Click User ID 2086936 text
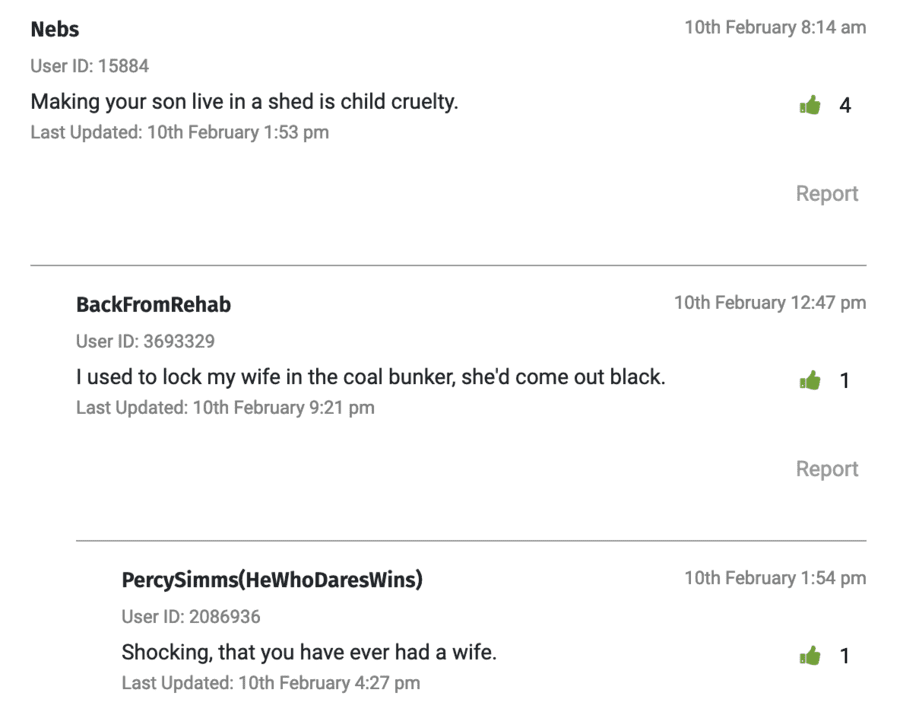Image resolution: width=900 pixels, height=715 pixels. pyautogui.click(x=191, y=617)
